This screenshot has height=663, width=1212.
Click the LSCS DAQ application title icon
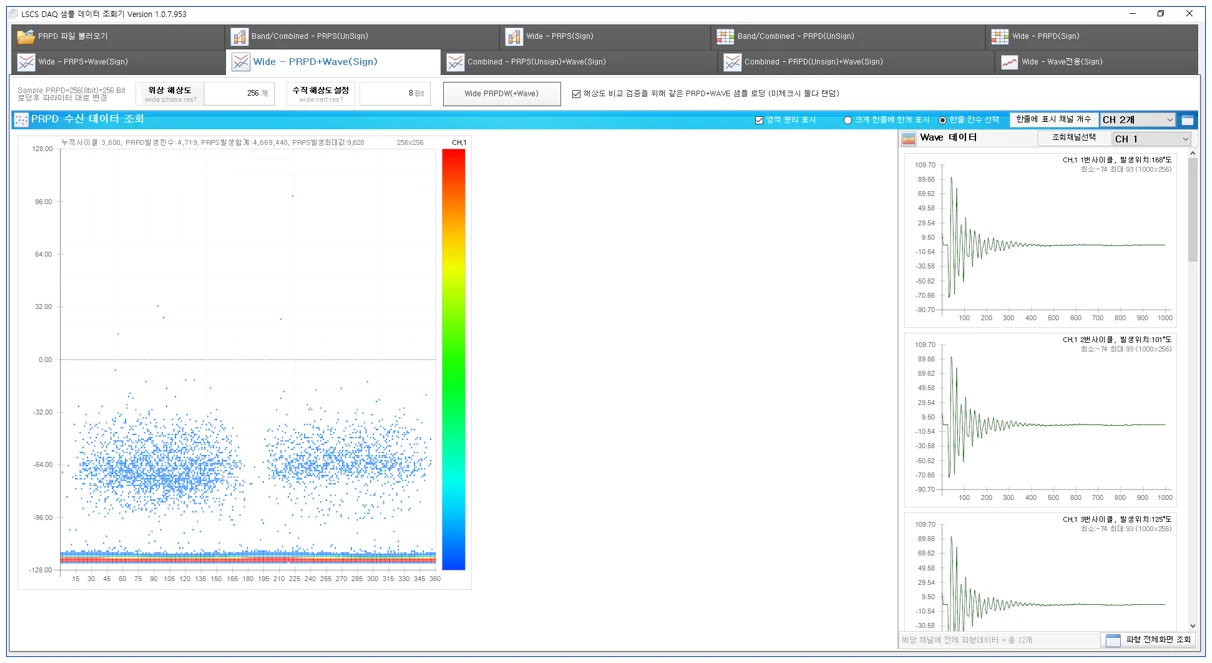(x=12, y=14)
